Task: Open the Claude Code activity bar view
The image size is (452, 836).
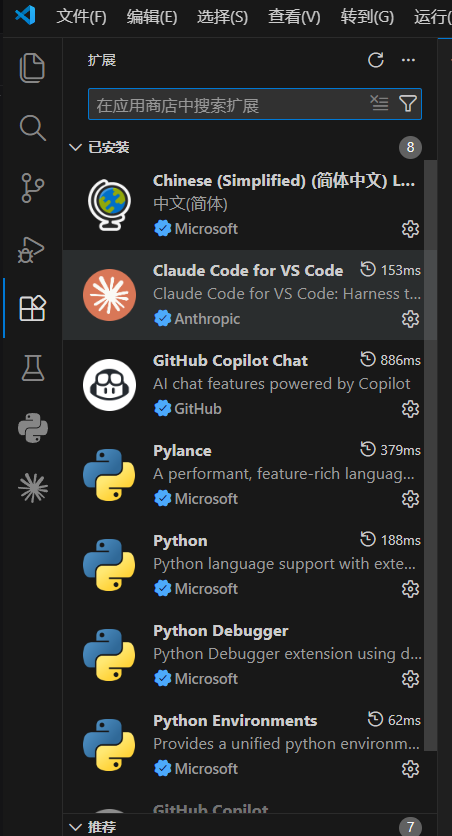Action: pyautogui.click(x=33, y=488)
